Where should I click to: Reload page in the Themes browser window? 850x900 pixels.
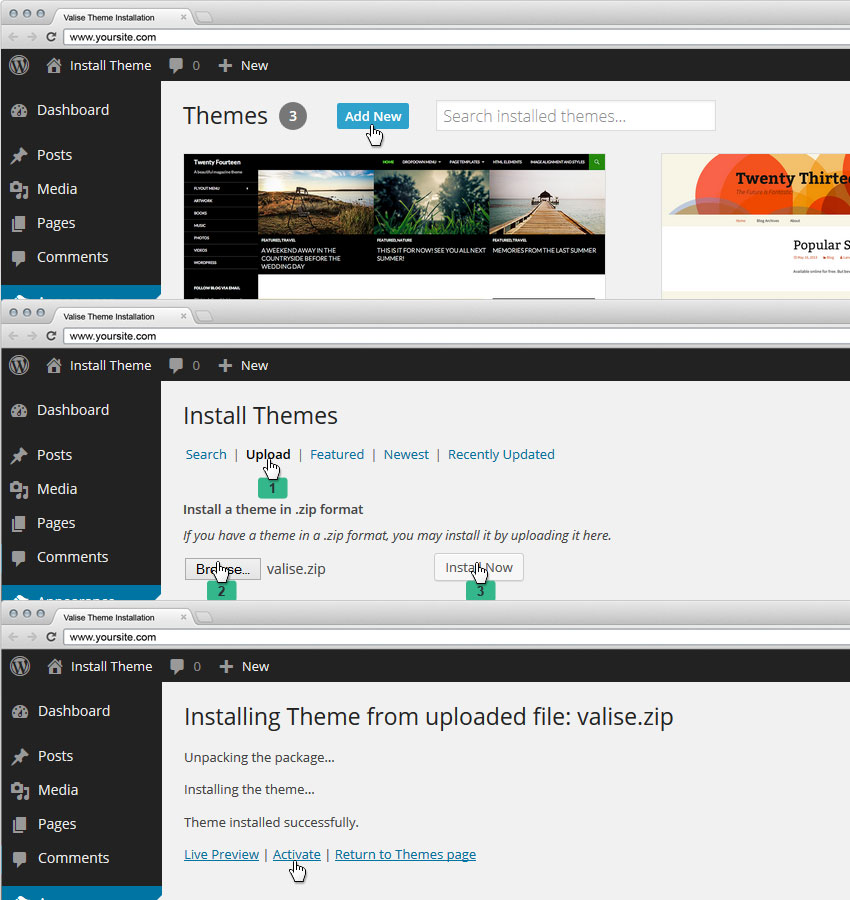tap(51, 37)
